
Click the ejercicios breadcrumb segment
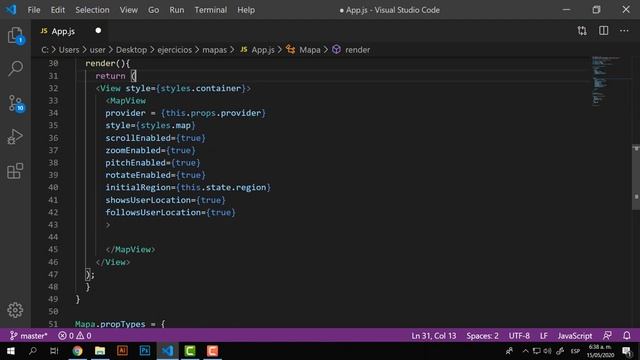point(175,50)
